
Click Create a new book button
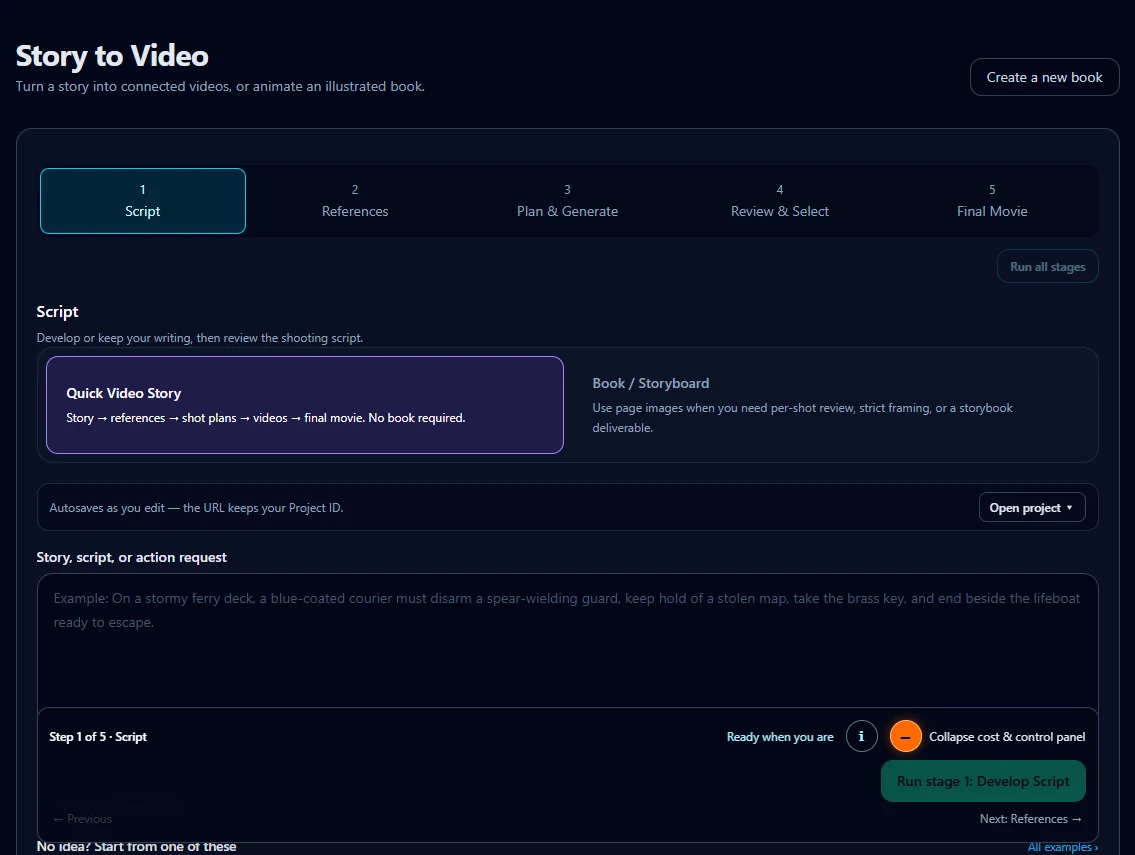pyautogui.click(x=1045, y=77)
